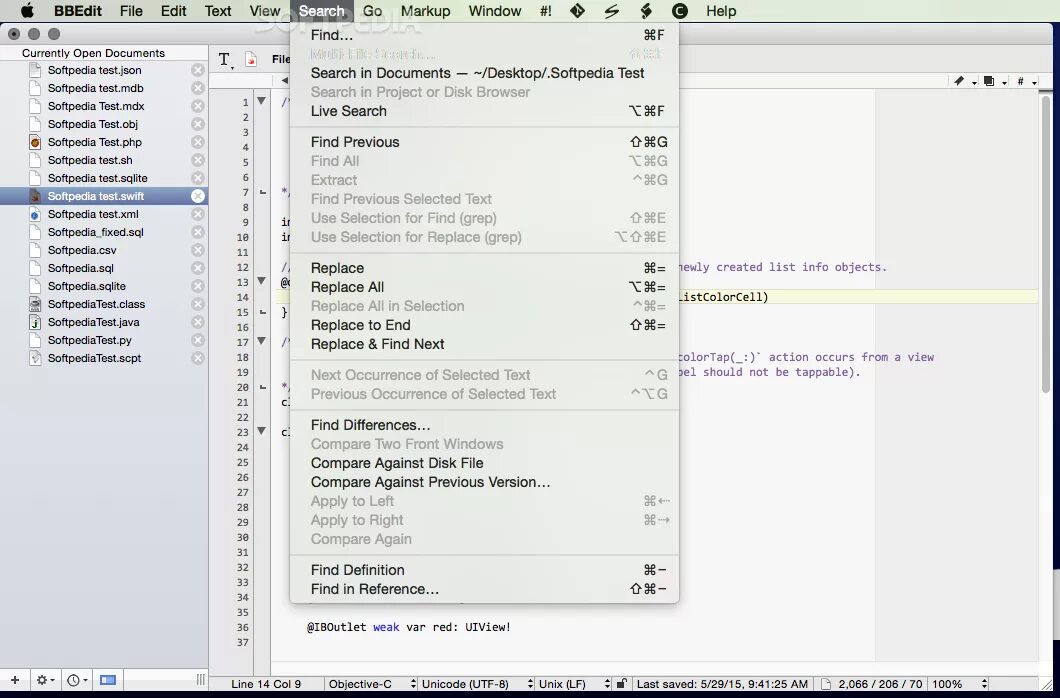Open the Unicode (UTF-8) encoding dropdown

(x=477, y=684)
